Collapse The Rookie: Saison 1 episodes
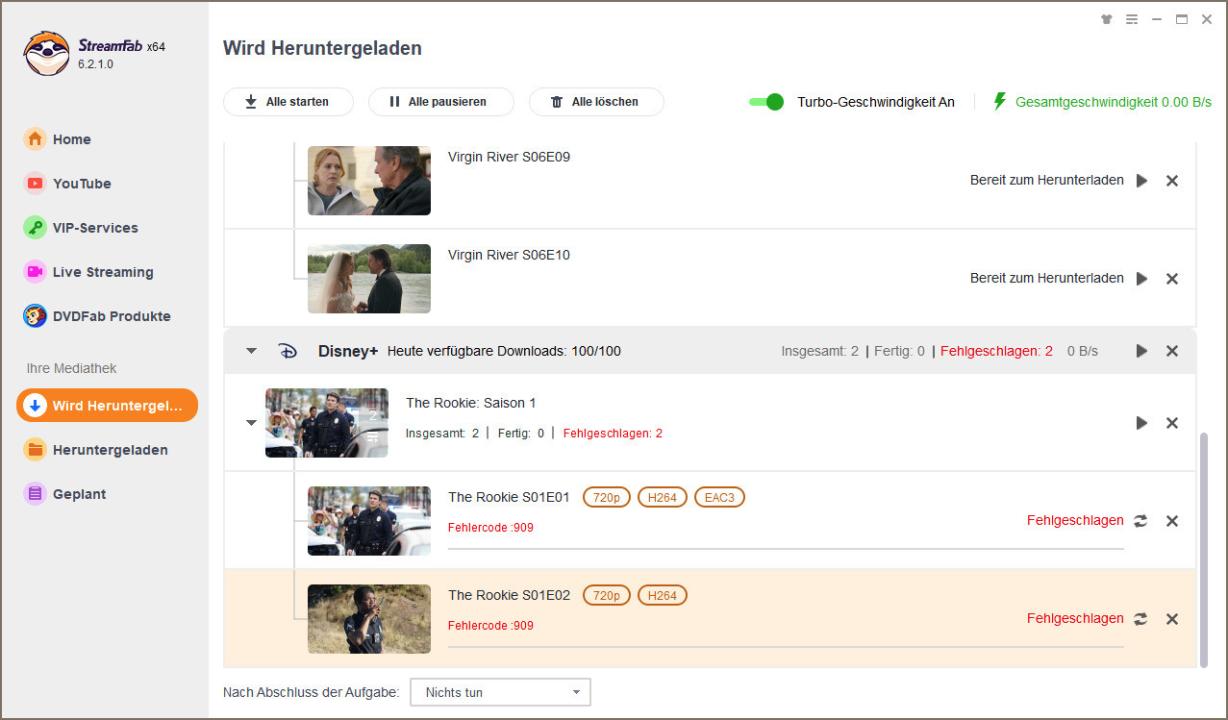Image resolution: width=1228 pixels, height=720 pixels. pos(252,423)
